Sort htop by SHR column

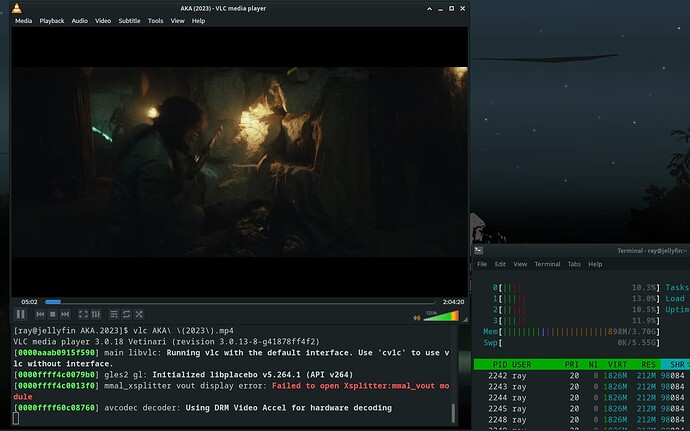click(677, 365)
